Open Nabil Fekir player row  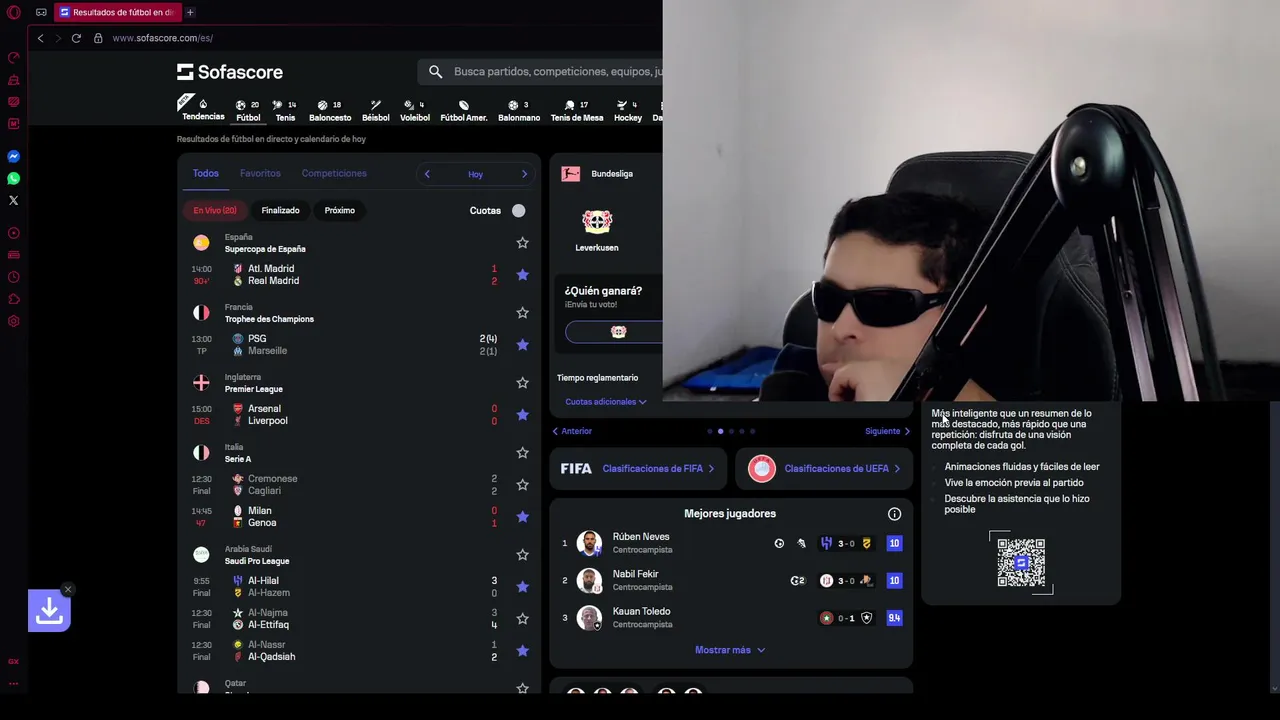point(731,580)
